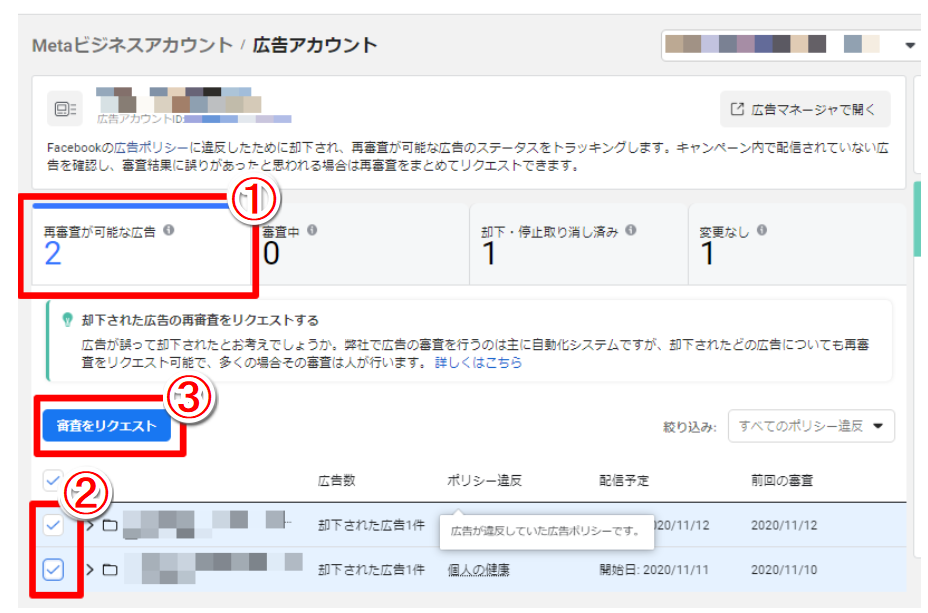The width and height of the screenshot is (928, 613).
Task: Click 広告マネージャで開く button
Action: point(804,108)
